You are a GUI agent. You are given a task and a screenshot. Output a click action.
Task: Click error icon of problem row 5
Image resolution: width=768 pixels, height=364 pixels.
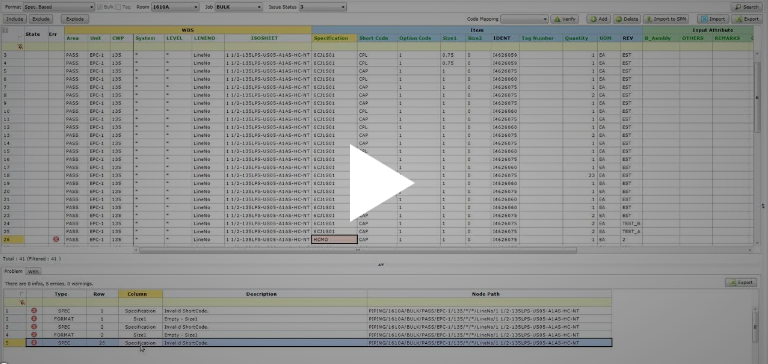[x=34, y=342]
